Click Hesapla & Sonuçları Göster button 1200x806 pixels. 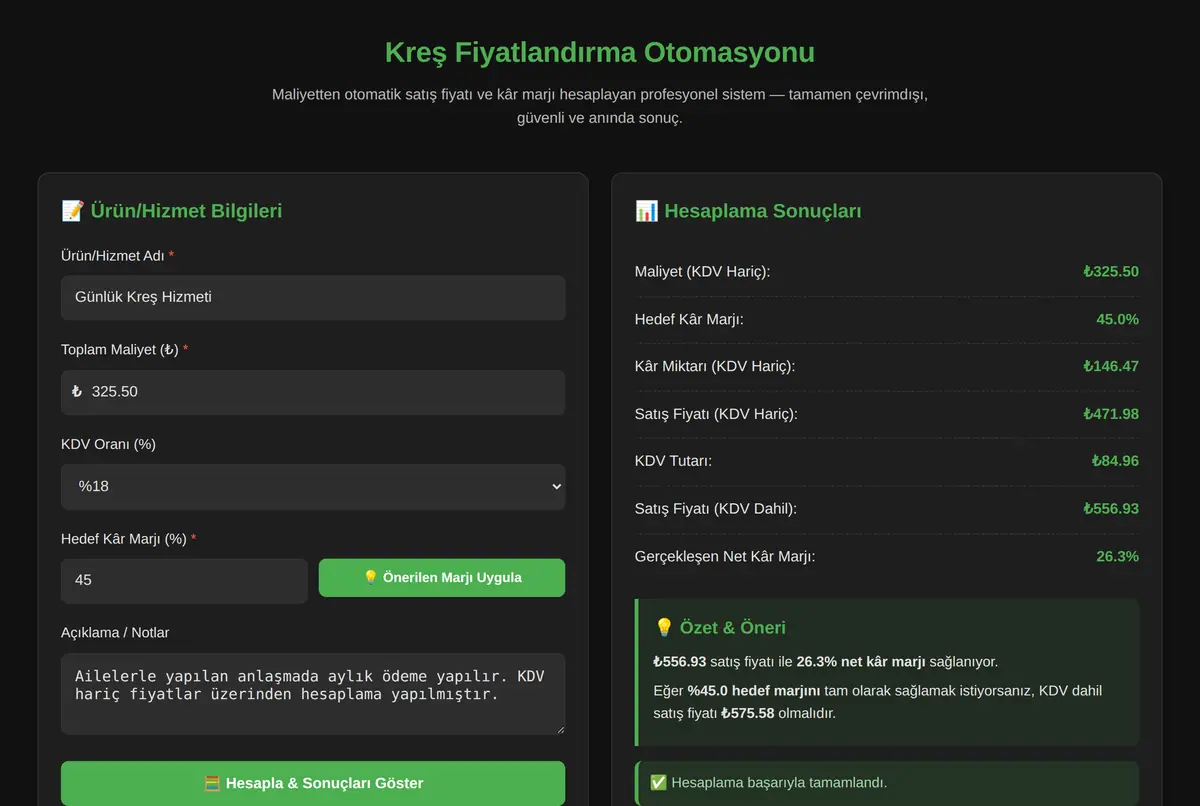313,783
